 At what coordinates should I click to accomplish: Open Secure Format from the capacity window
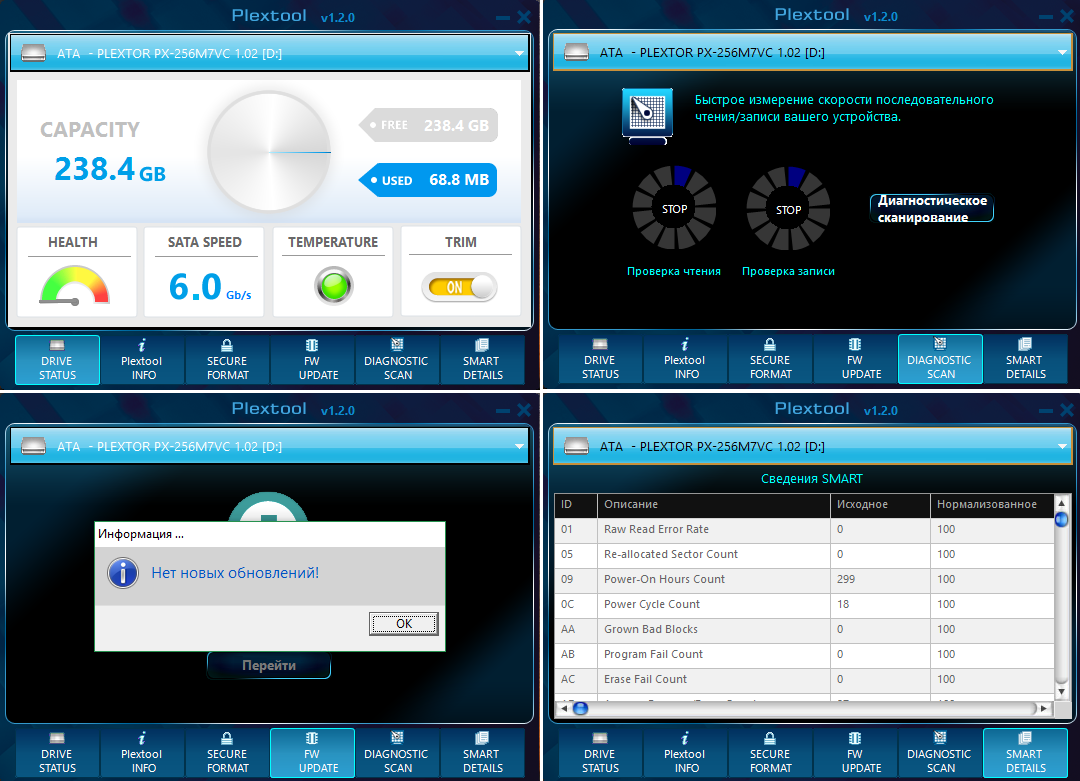click(x=227, y=360)
